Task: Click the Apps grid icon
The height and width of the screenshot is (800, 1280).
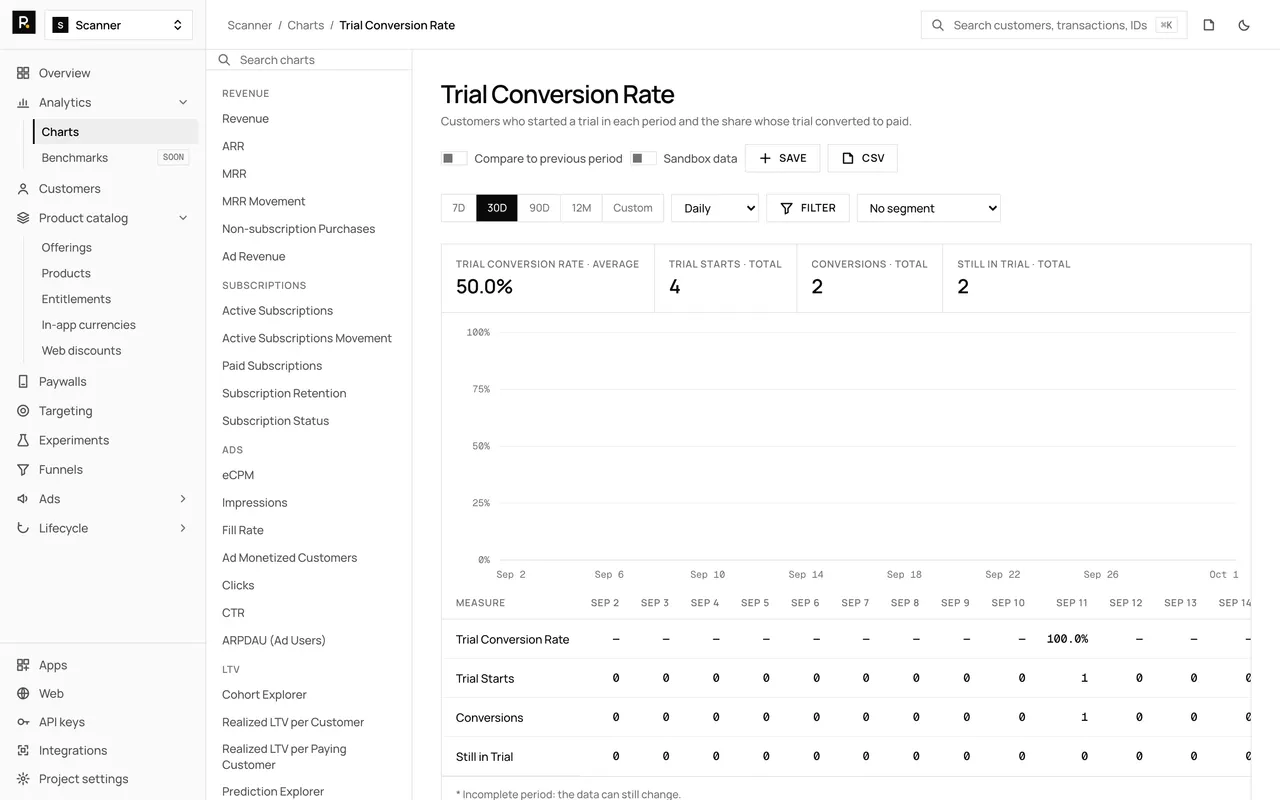Action: (x=23, y=665)
